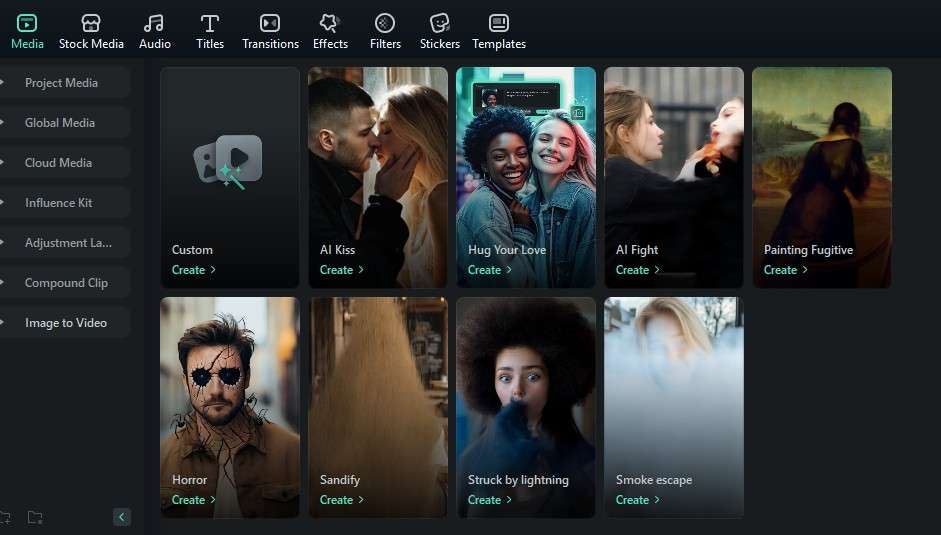Open the Templates icon
This screenshot has height=535, width=941.
coord(499,23)
